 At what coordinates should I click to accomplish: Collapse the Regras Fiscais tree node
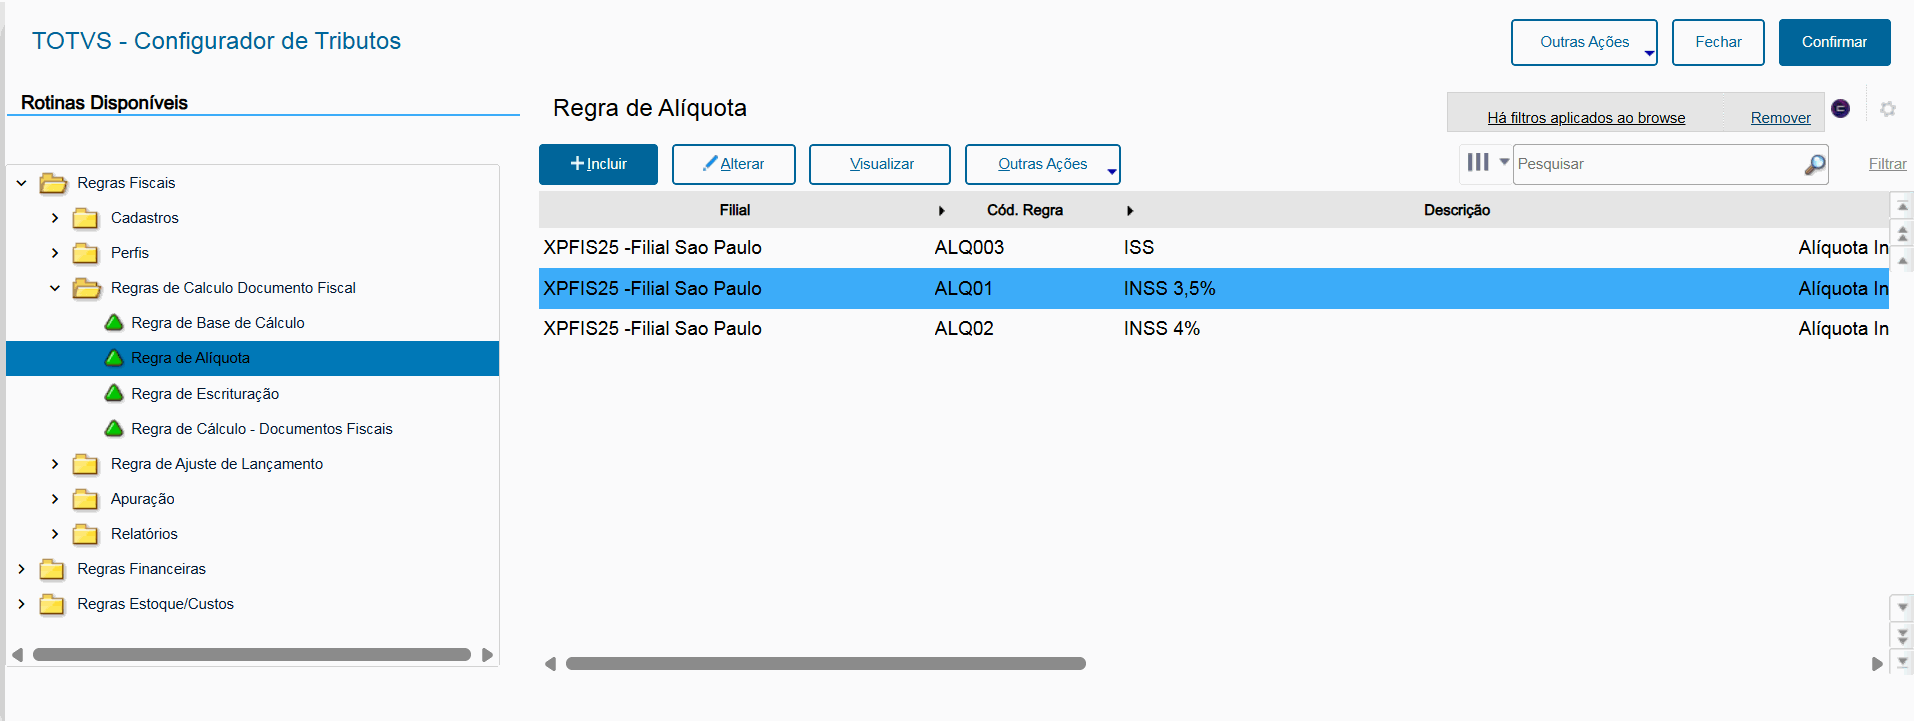[21, 183]
